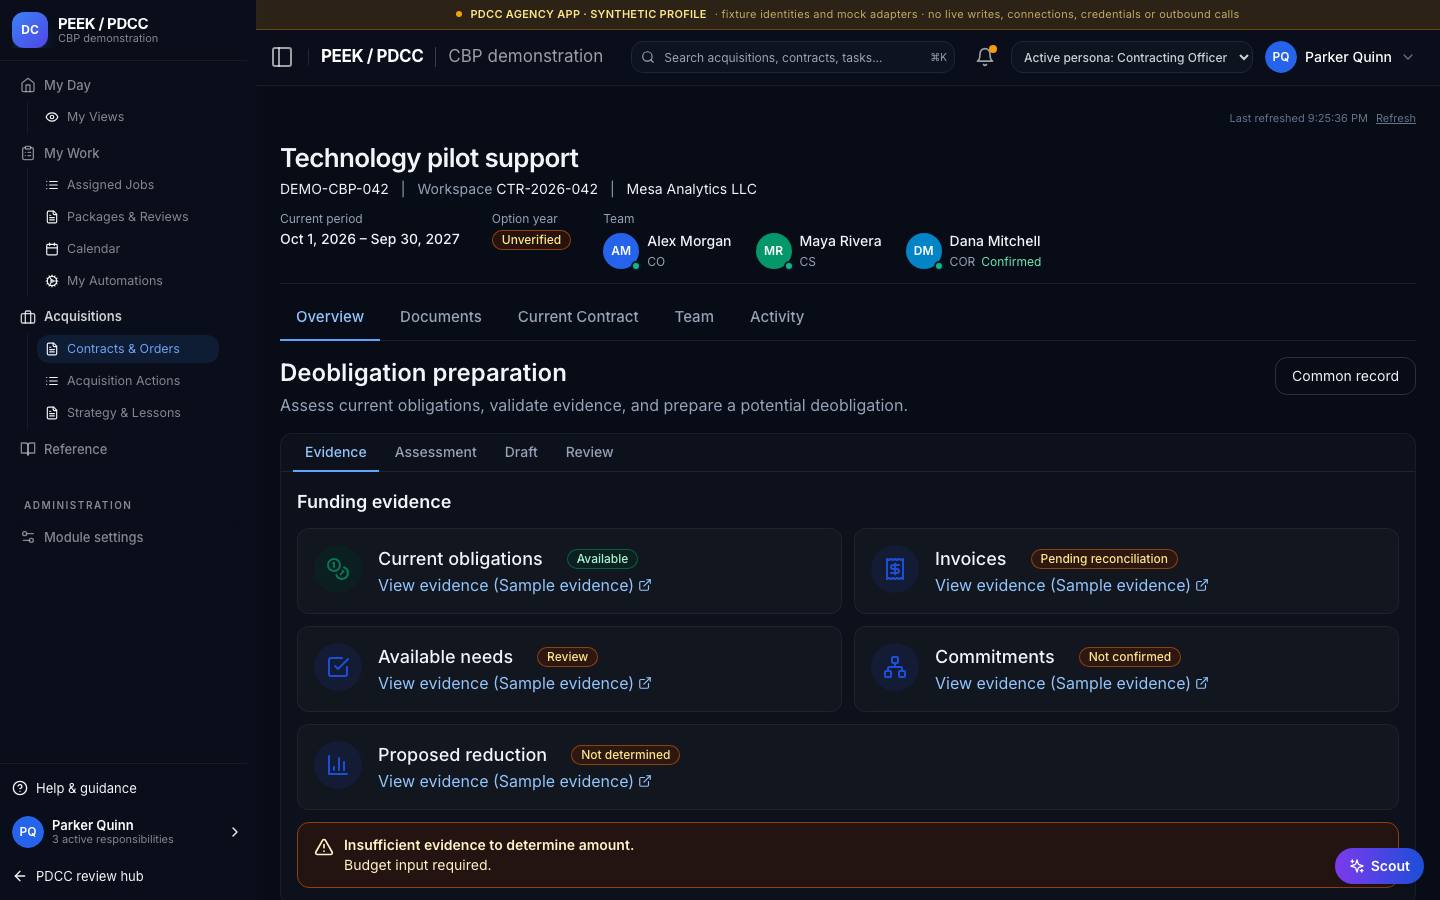View evidence for Commitments
The image size is (1440, 900).
click(x=1072, y=683)
